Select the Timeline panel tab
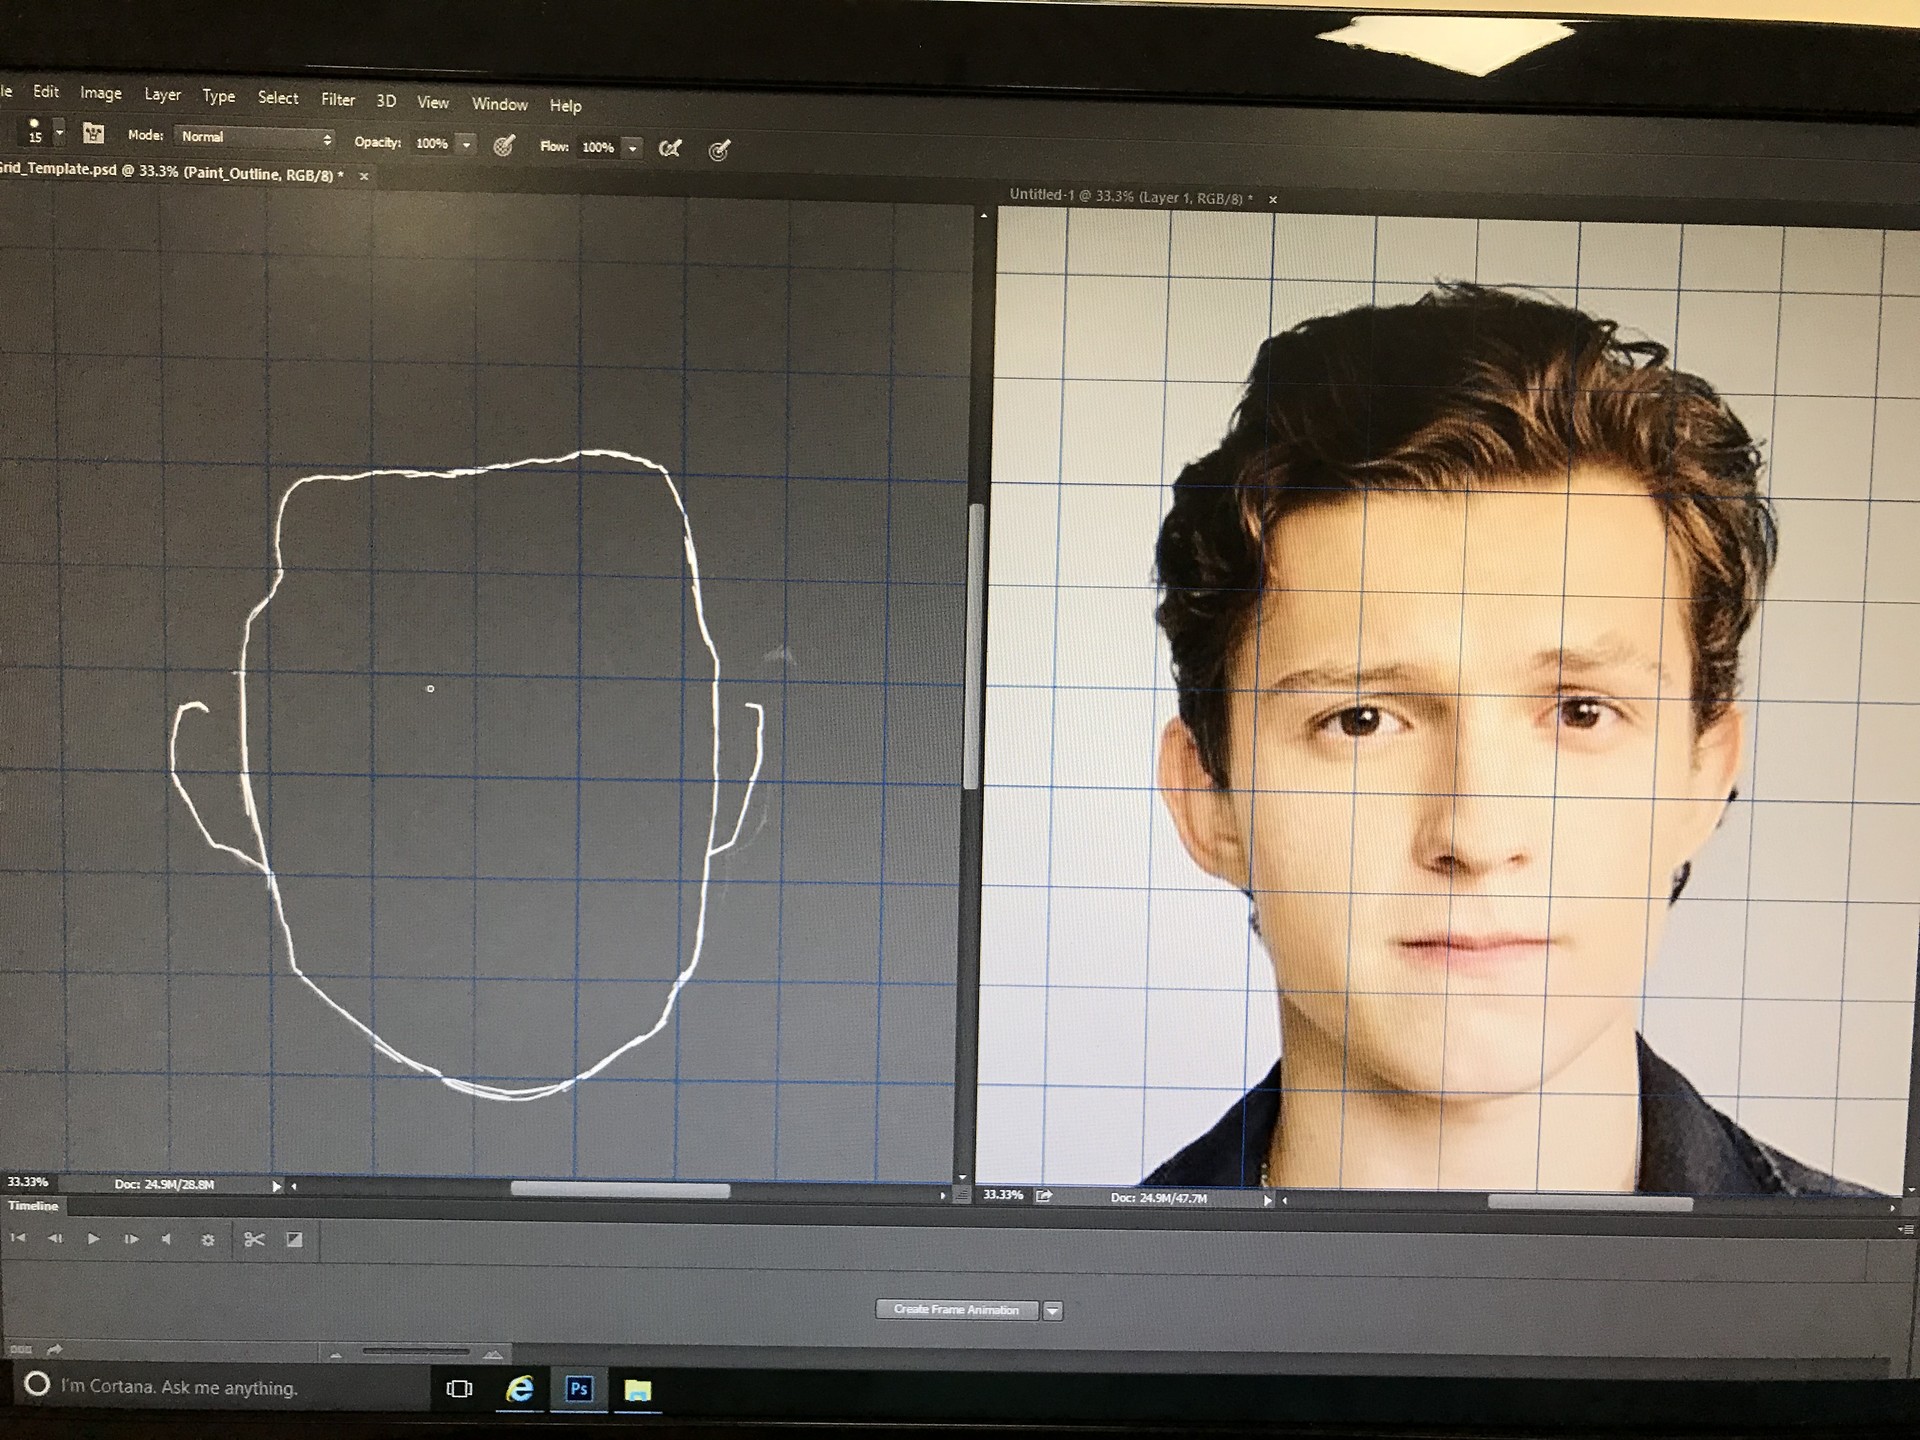The image size is (1920, 1440). point(33,1206)
